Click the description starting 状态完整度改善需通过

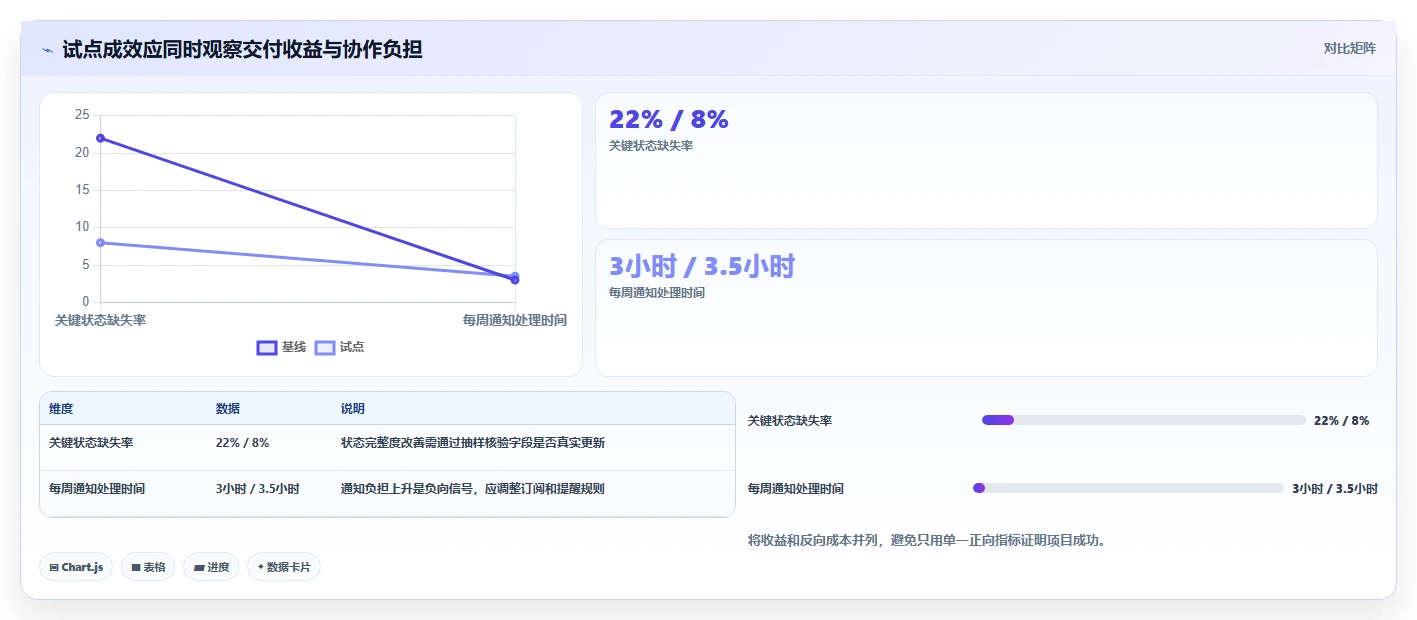tap(473, 443)
